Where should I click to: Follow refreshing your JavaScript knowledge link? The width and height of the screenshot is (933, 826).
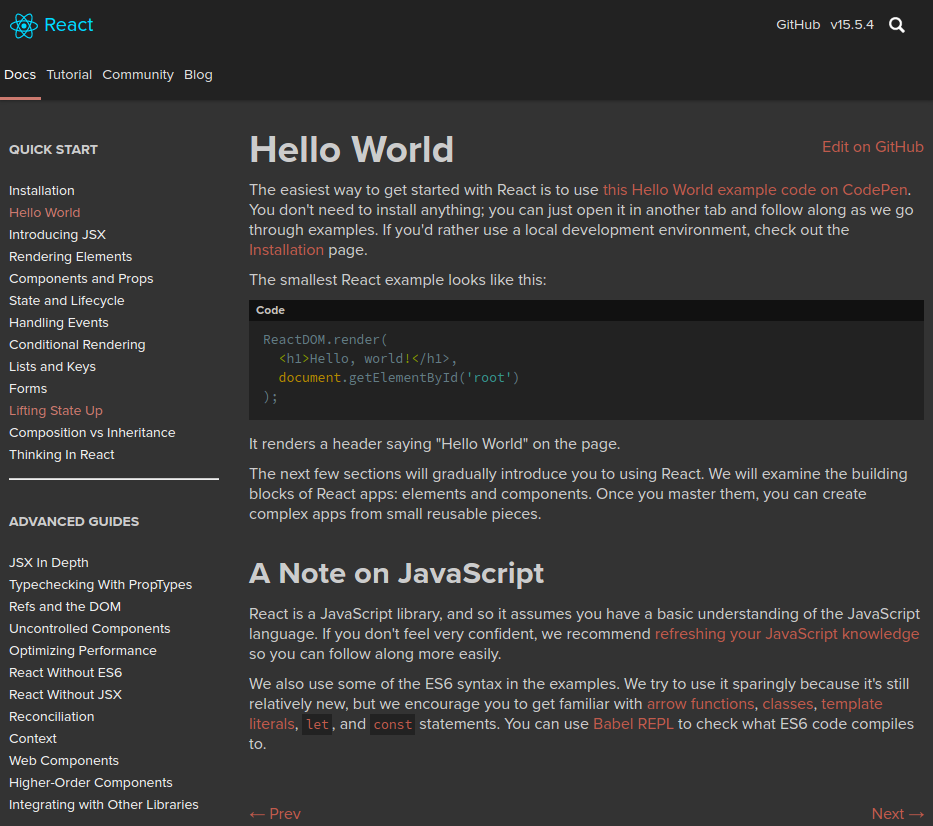pyautogui.click(x=787, y=634)
